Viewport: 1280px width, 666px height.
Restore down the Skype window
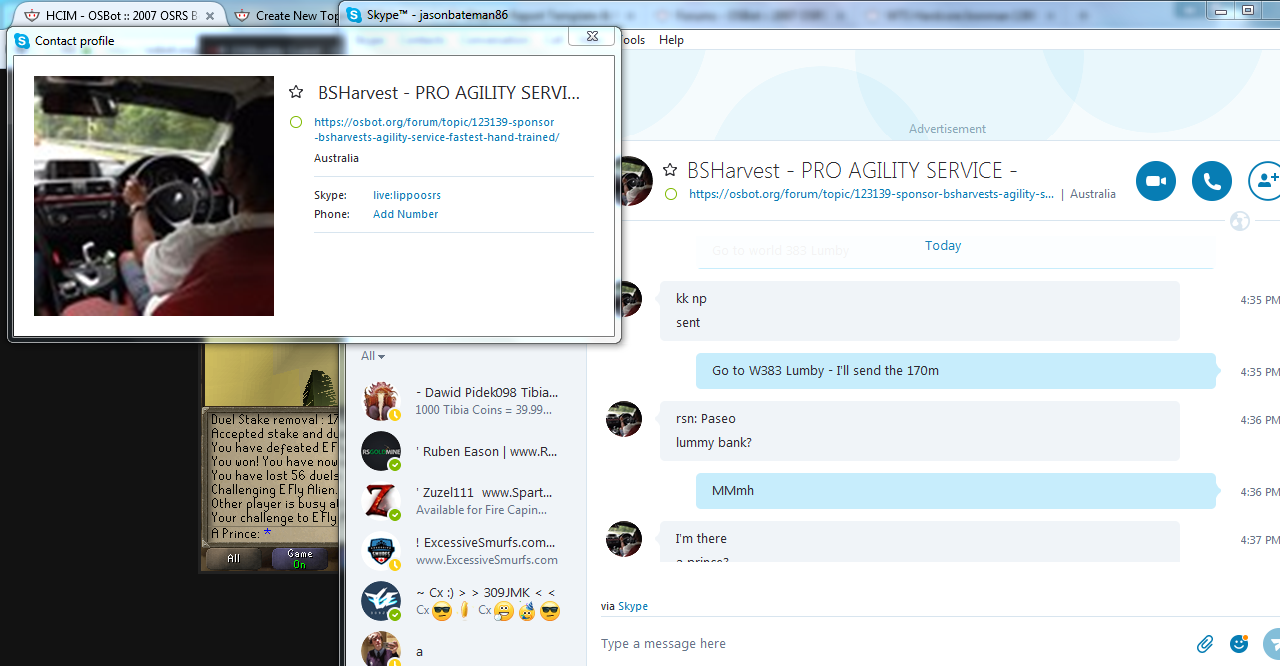tap(1247, 9)
